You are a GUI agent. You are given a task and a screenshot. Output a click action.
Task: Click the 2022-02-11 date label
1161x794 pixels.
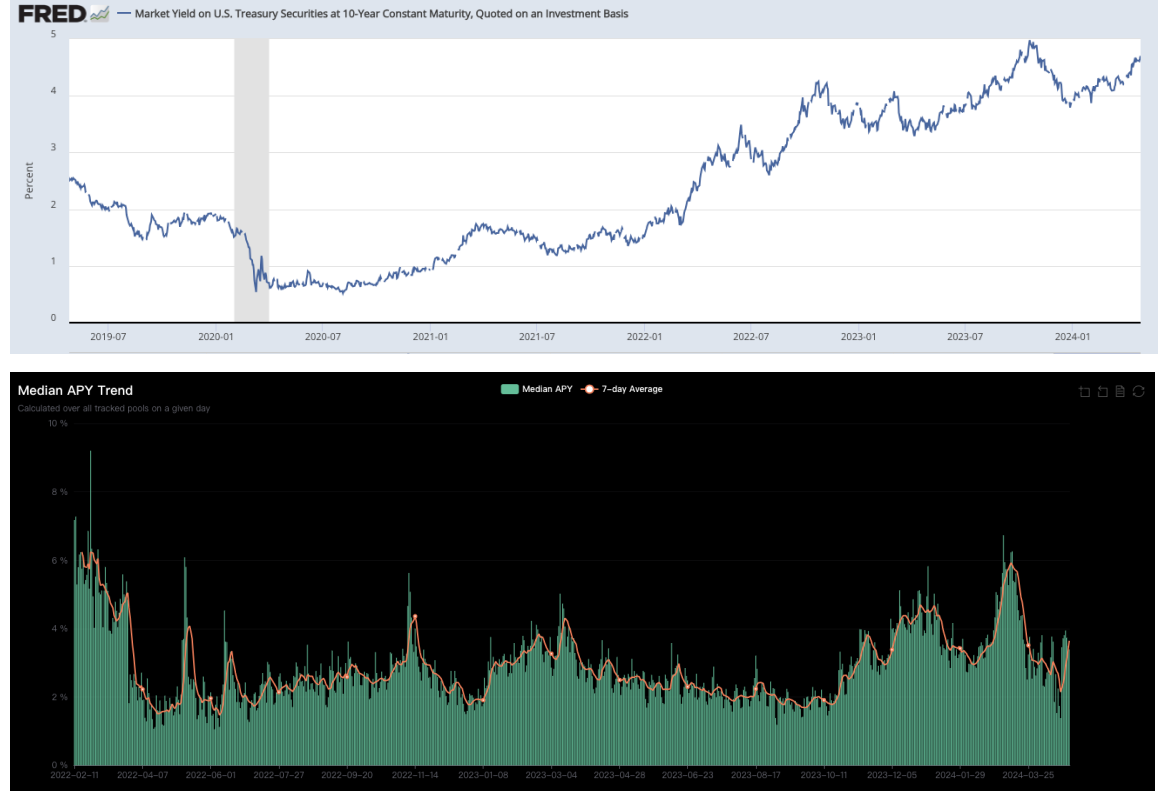pyautogui.click(x=75, y=774)
